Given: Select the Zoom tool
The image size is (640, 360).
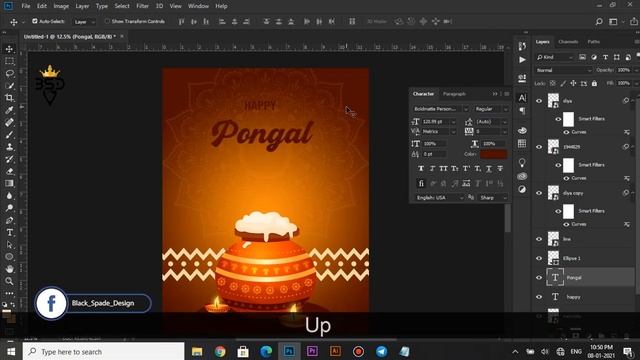Looking at the screenshot, I should click(x=9, y=281).
